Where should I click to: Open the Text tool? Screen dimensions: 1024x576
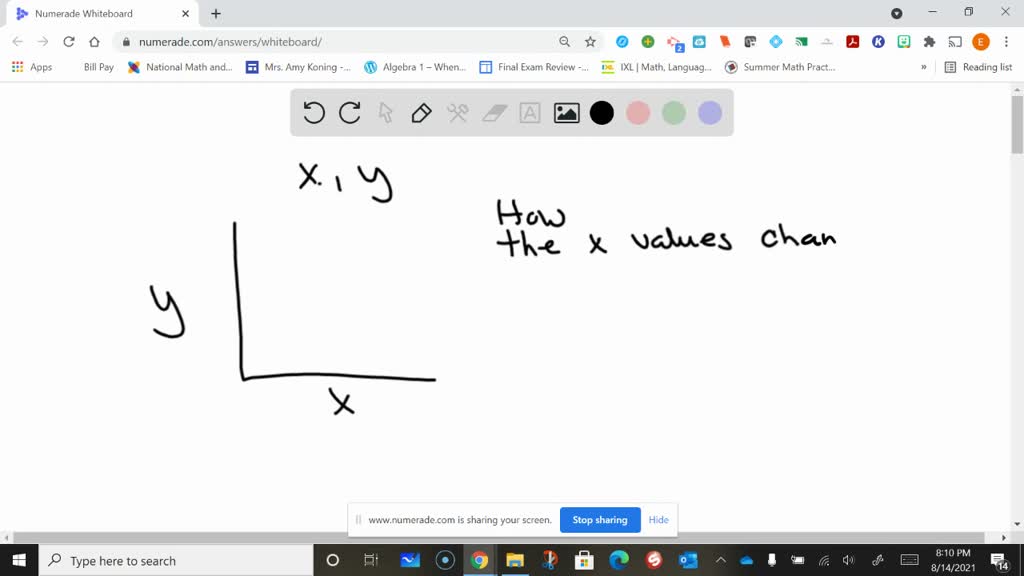(x=528, y=113)
